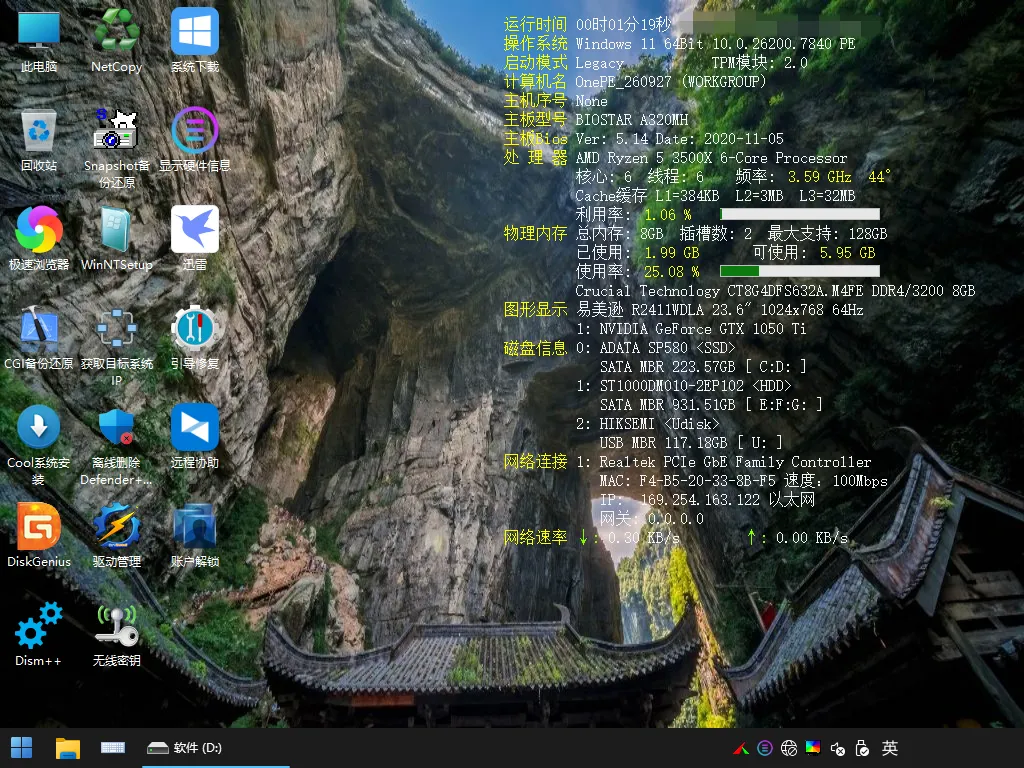This screenshot has width=1024, height=768.
Task: Click the NVIDIA GeForce GTX 1050 Ti line
Action: [692, 328]
